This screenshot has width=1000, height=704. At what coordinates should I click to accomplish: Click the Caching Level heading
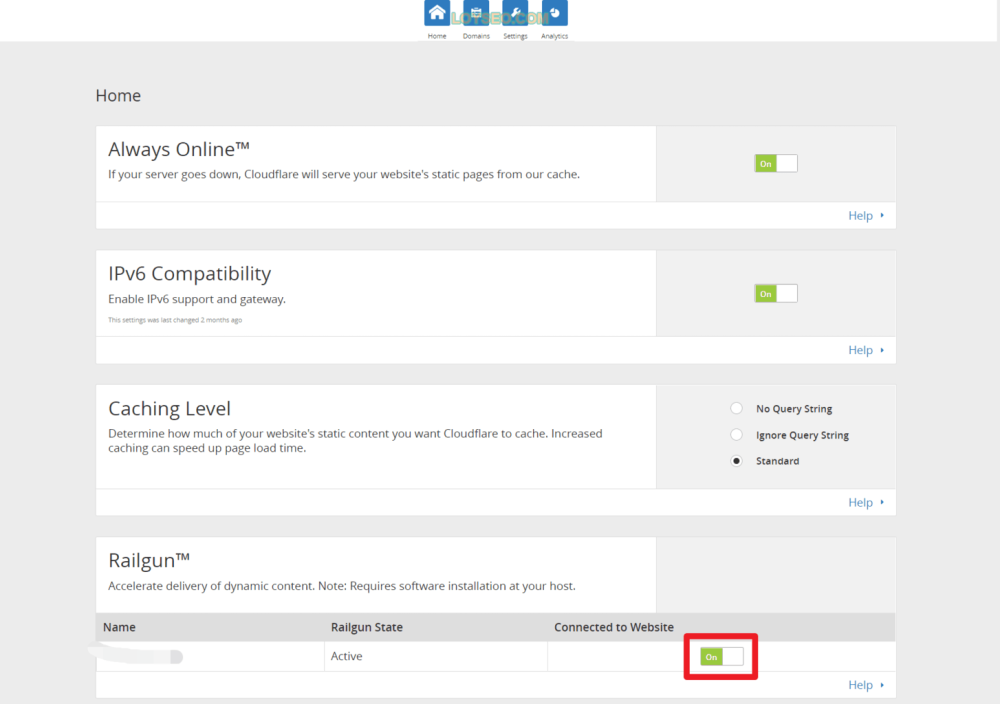point(169,408)
